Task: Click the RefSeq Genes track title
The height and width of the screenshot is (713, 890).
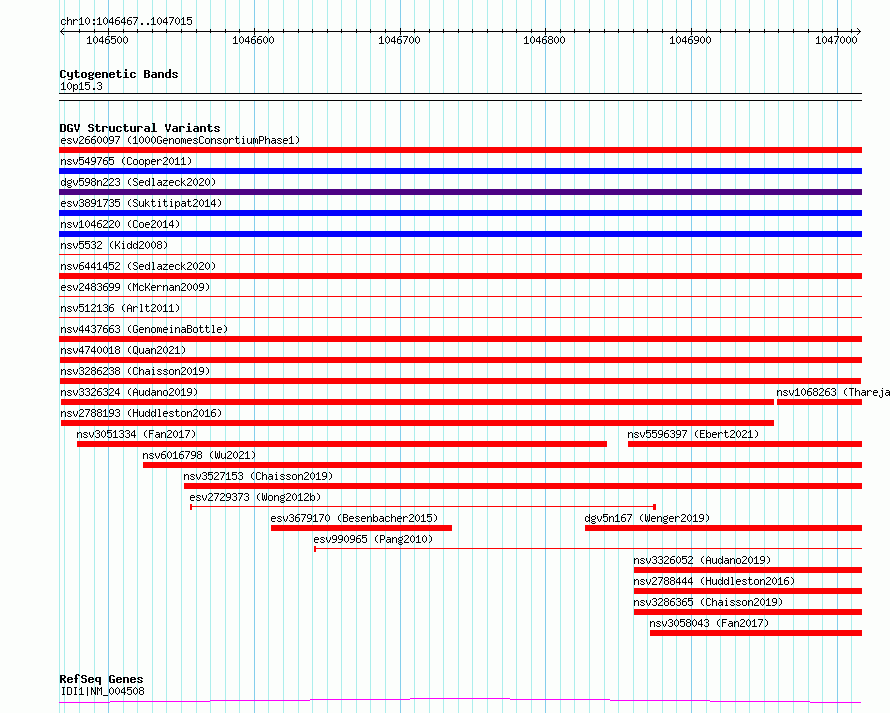Action: point(101,679)
